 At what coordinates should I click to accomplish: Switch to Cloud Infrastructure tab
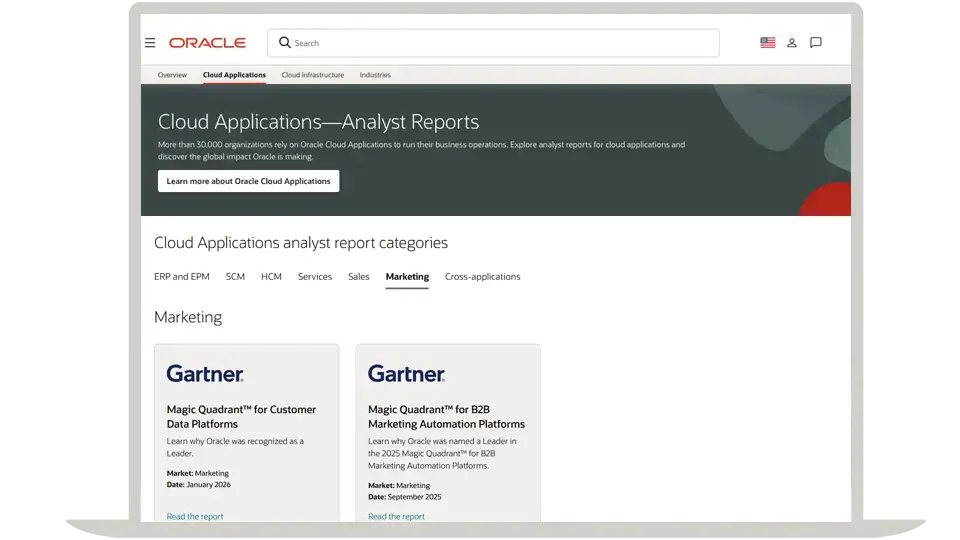[313, 75]
